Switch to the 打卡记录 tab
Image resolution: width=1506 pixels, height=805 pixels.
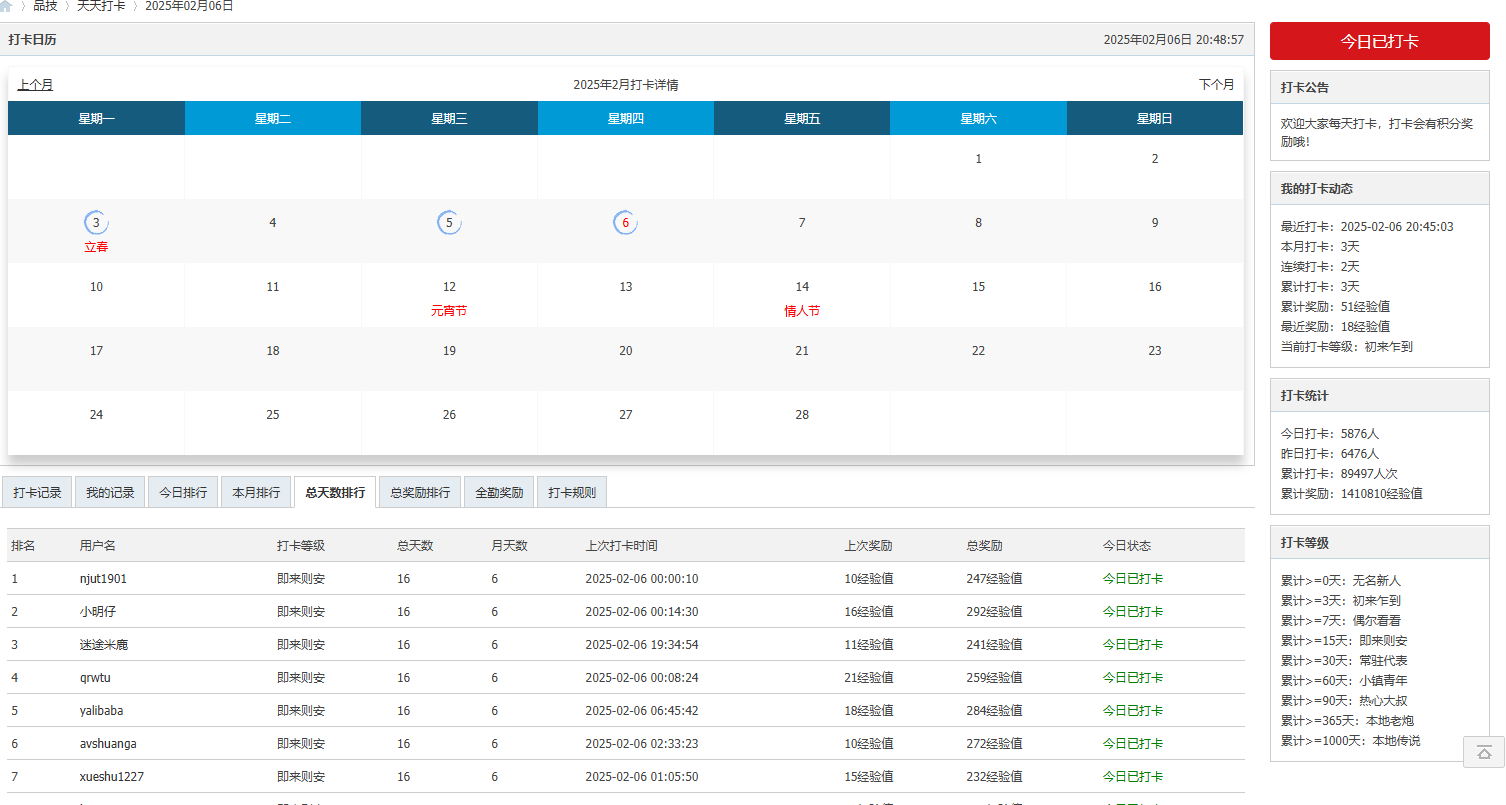37,492
